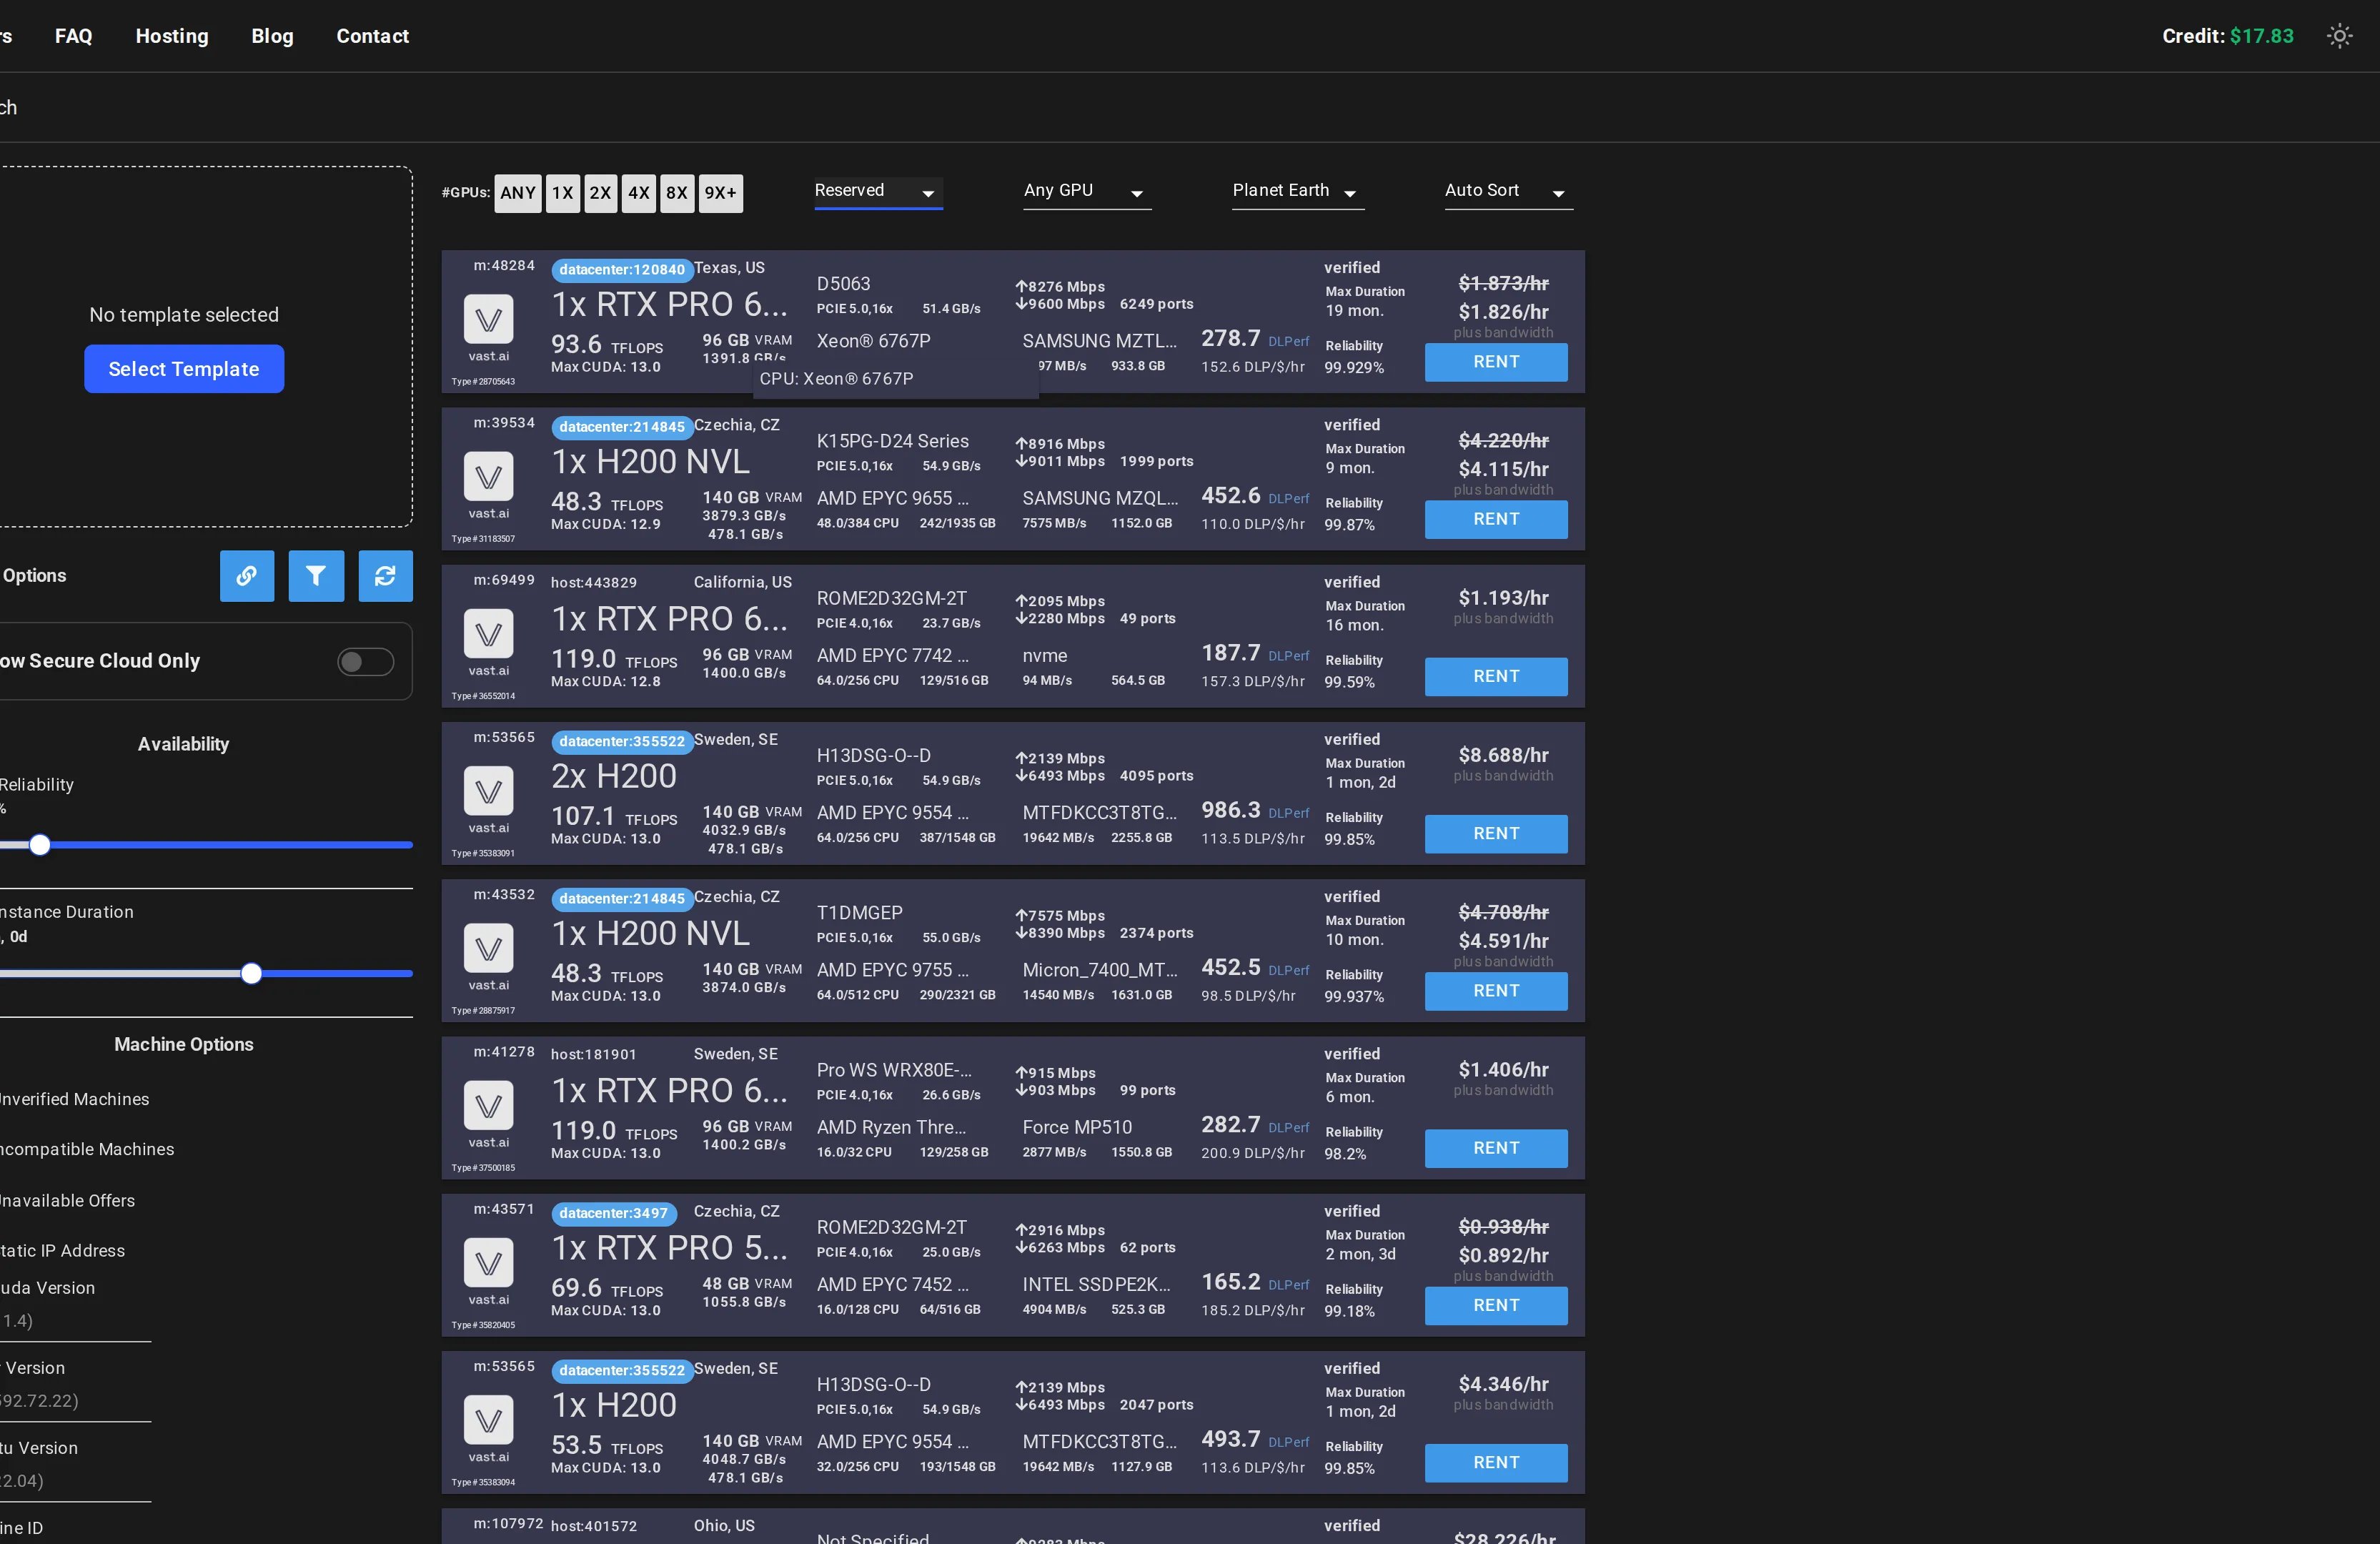Click the vast.ai logo on machine m:48284

click(488, 320)
